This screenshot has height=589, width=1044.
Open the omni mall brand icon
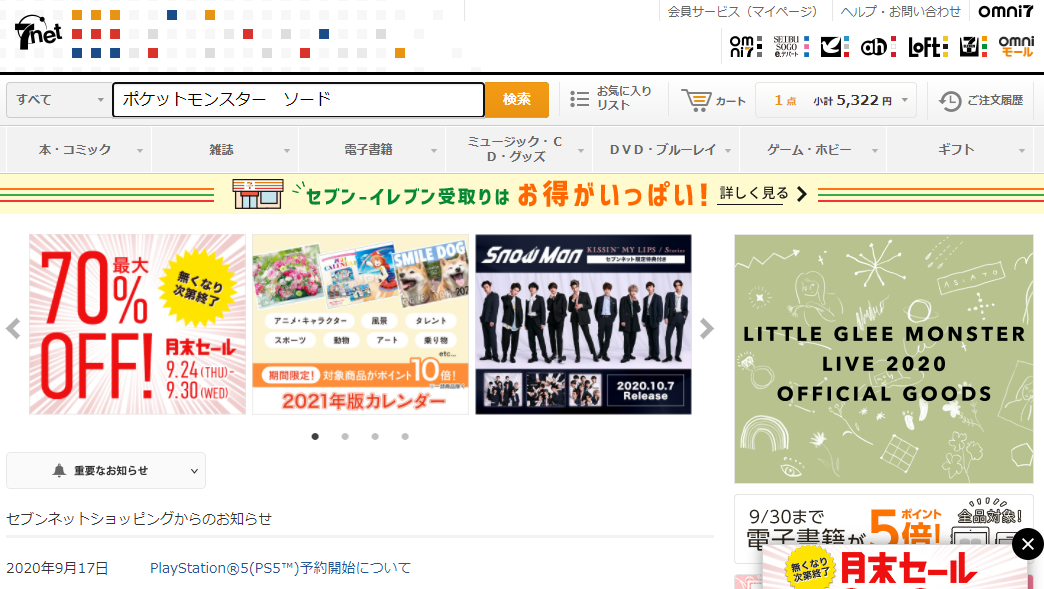(1016, 47)
